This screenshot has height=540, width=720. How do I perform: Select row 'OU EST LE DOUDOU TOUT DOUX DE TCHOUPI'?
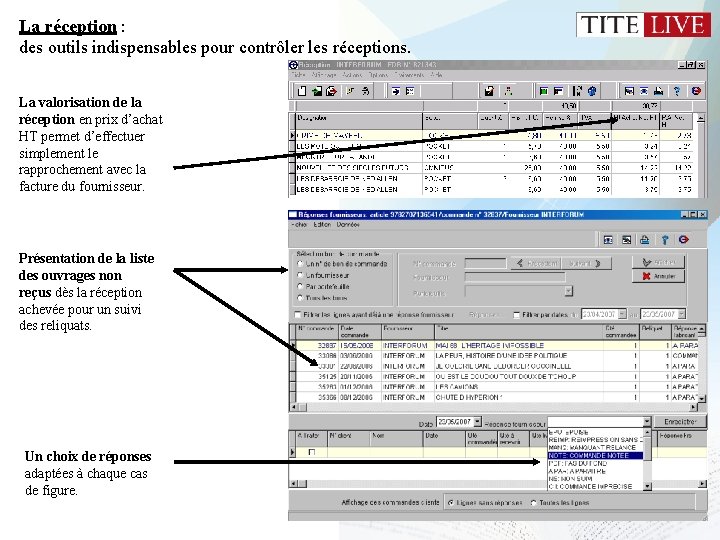pos(497,377)
